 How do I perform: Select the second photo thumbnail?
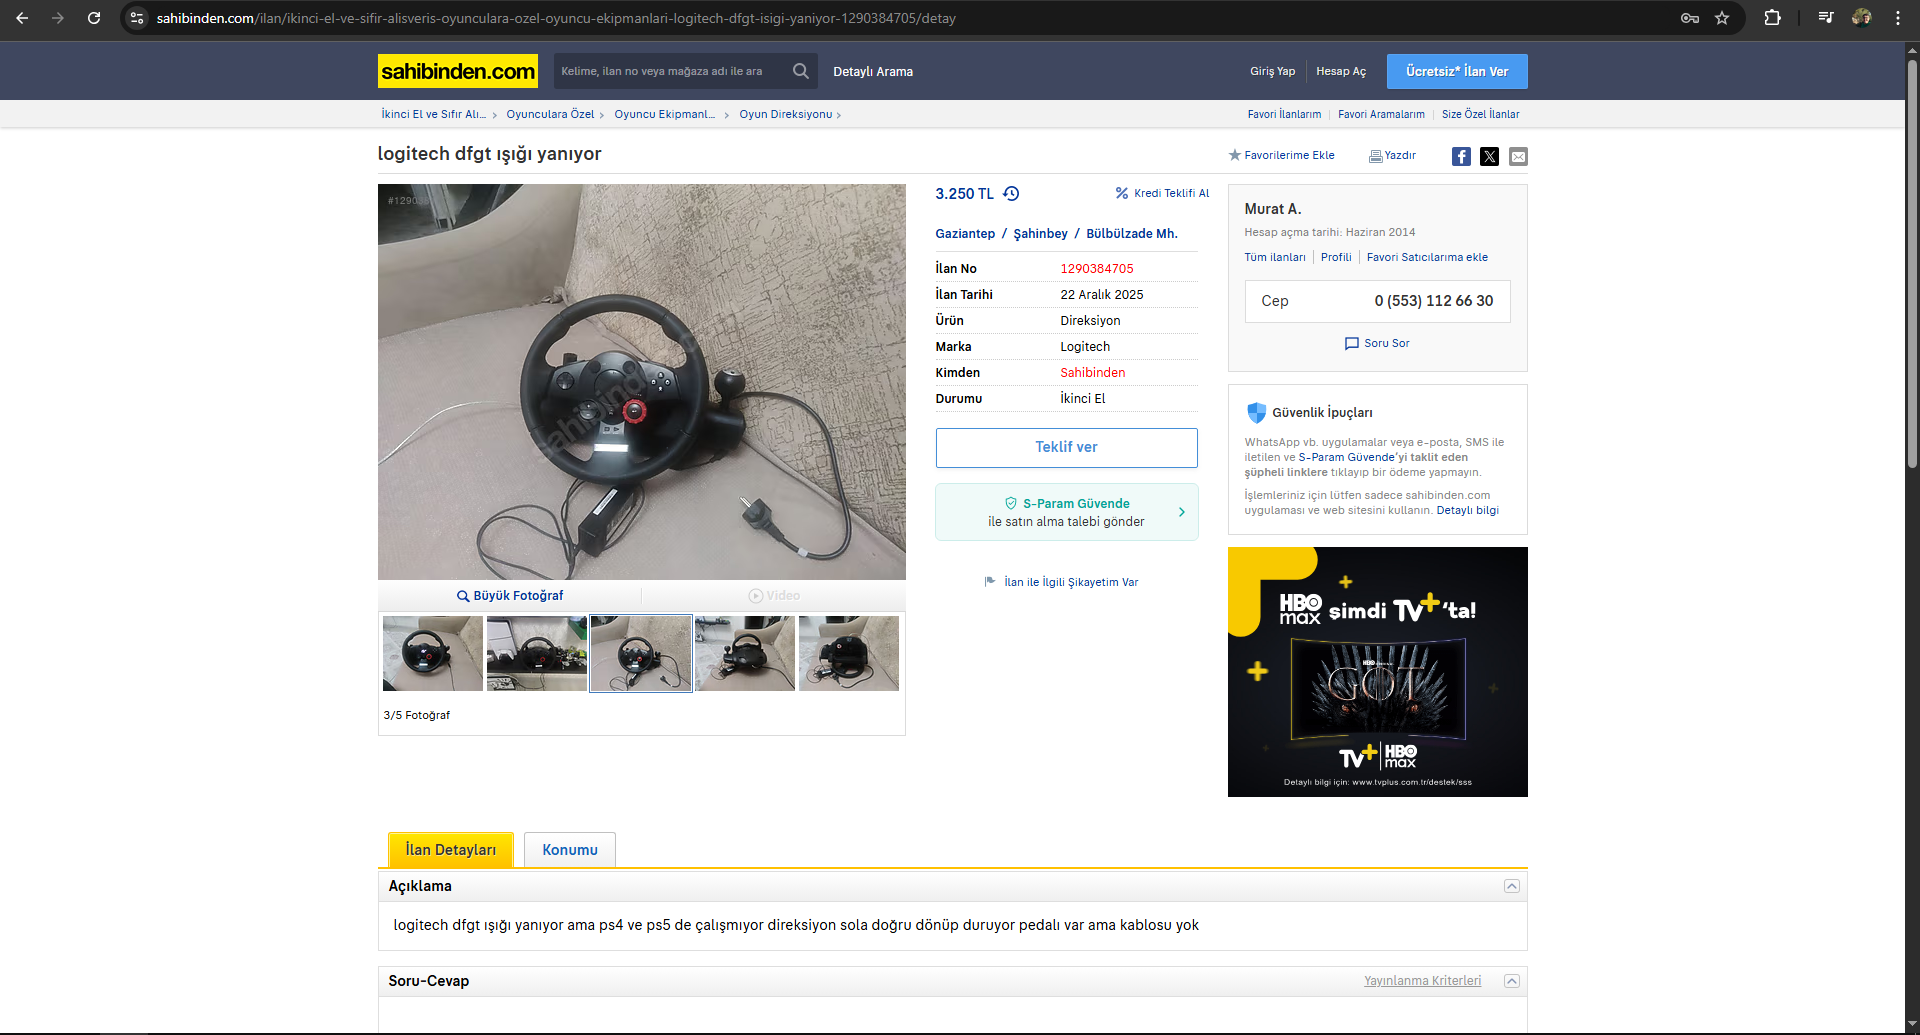(x=536, y=653)
